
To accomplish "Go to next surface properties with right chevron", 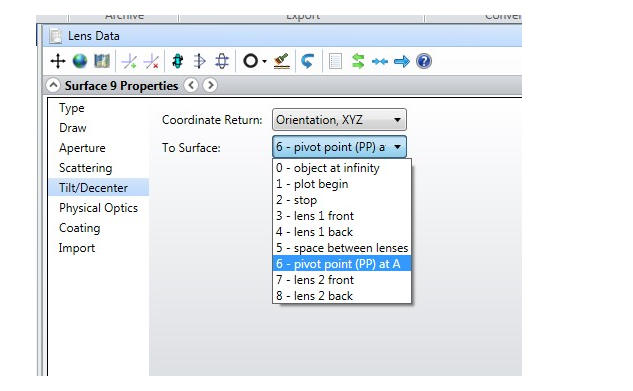I will (x=210, y=86).
